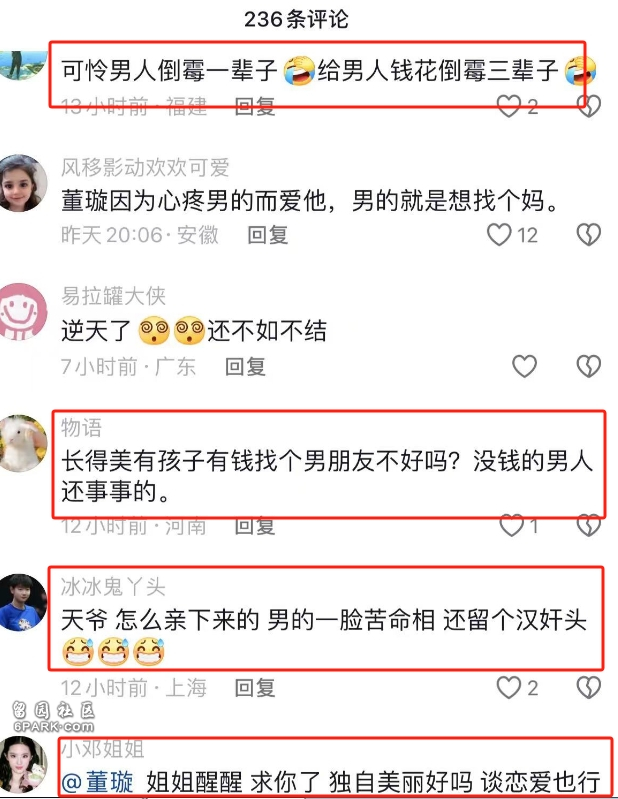
Task: Like the 易拉罐大侠 comment
Action: 524,366
